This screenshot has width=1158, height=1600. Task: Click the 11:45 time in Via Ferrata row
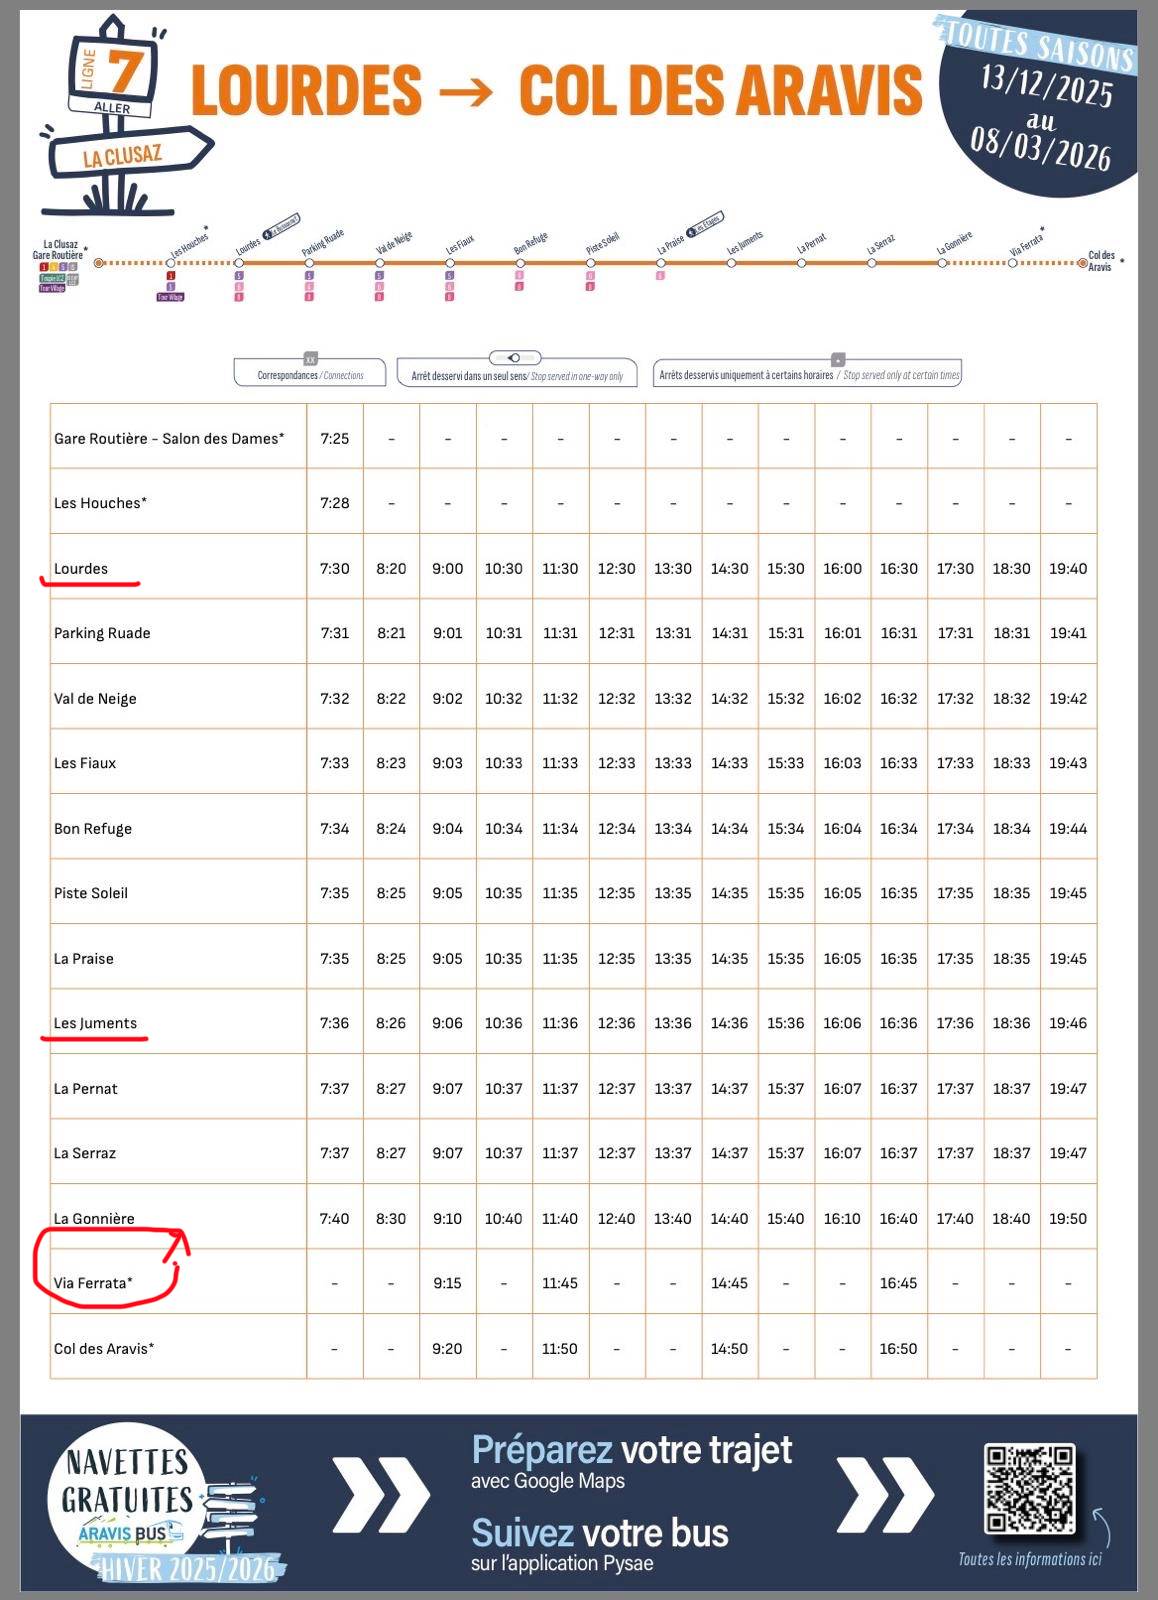[x=560, y=1283]
